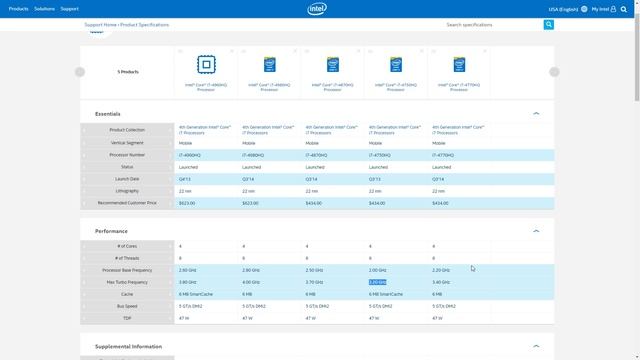Click the highlighted 3.20 GHz turbo value
The width and height of the screenshot is (640, 360).
(378, 282)
